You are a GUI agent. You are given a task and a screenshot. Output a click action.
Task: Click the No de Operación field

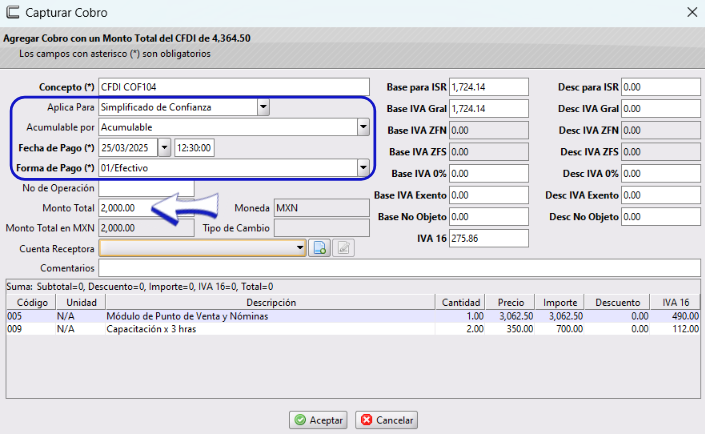147,188
